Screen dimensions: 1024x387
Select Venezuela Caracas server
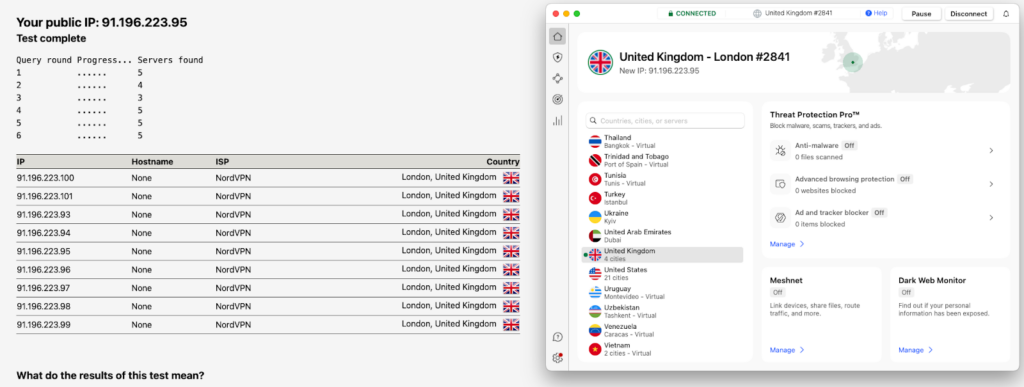pos(662,330)
